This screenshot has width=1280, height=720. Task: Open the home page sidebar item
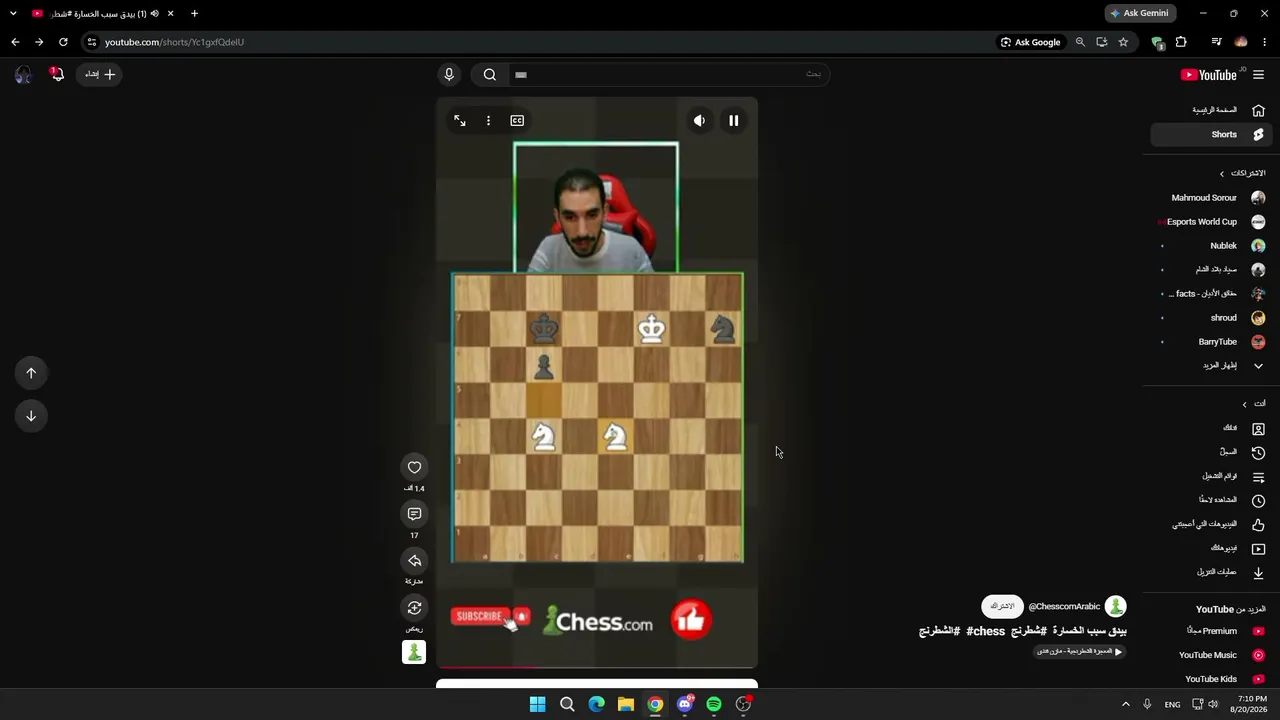(1209, 110)
